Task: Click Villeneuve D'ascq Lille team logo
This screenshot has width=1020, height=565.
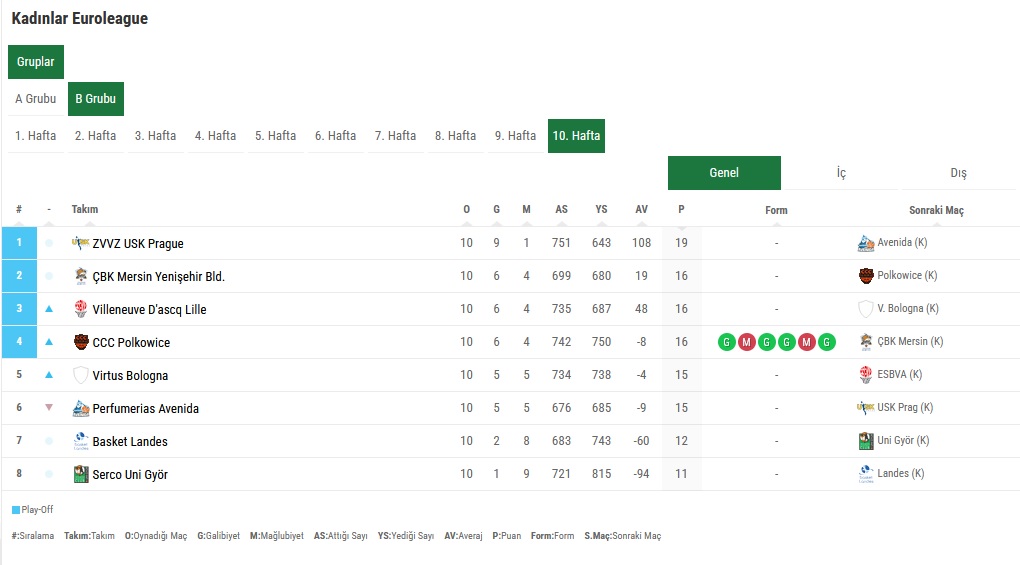Action: tap(81, 309)
